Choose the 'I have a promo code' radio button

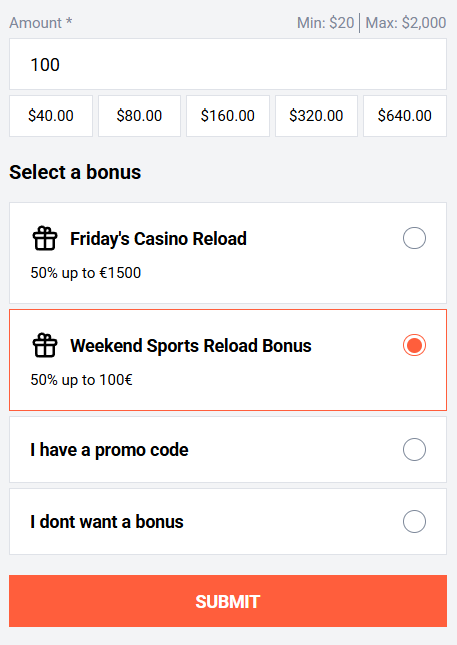[x=414, y=449]
